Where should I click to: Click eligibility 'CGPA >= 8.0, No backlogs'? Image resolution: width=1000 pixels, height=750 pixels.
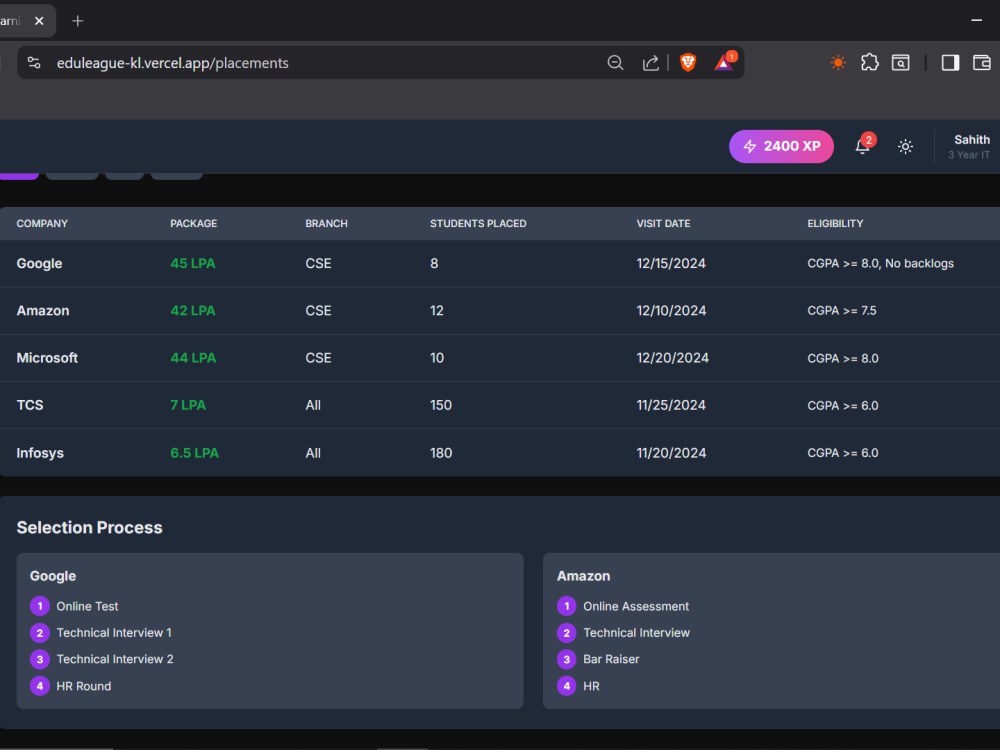pos(881,263)
